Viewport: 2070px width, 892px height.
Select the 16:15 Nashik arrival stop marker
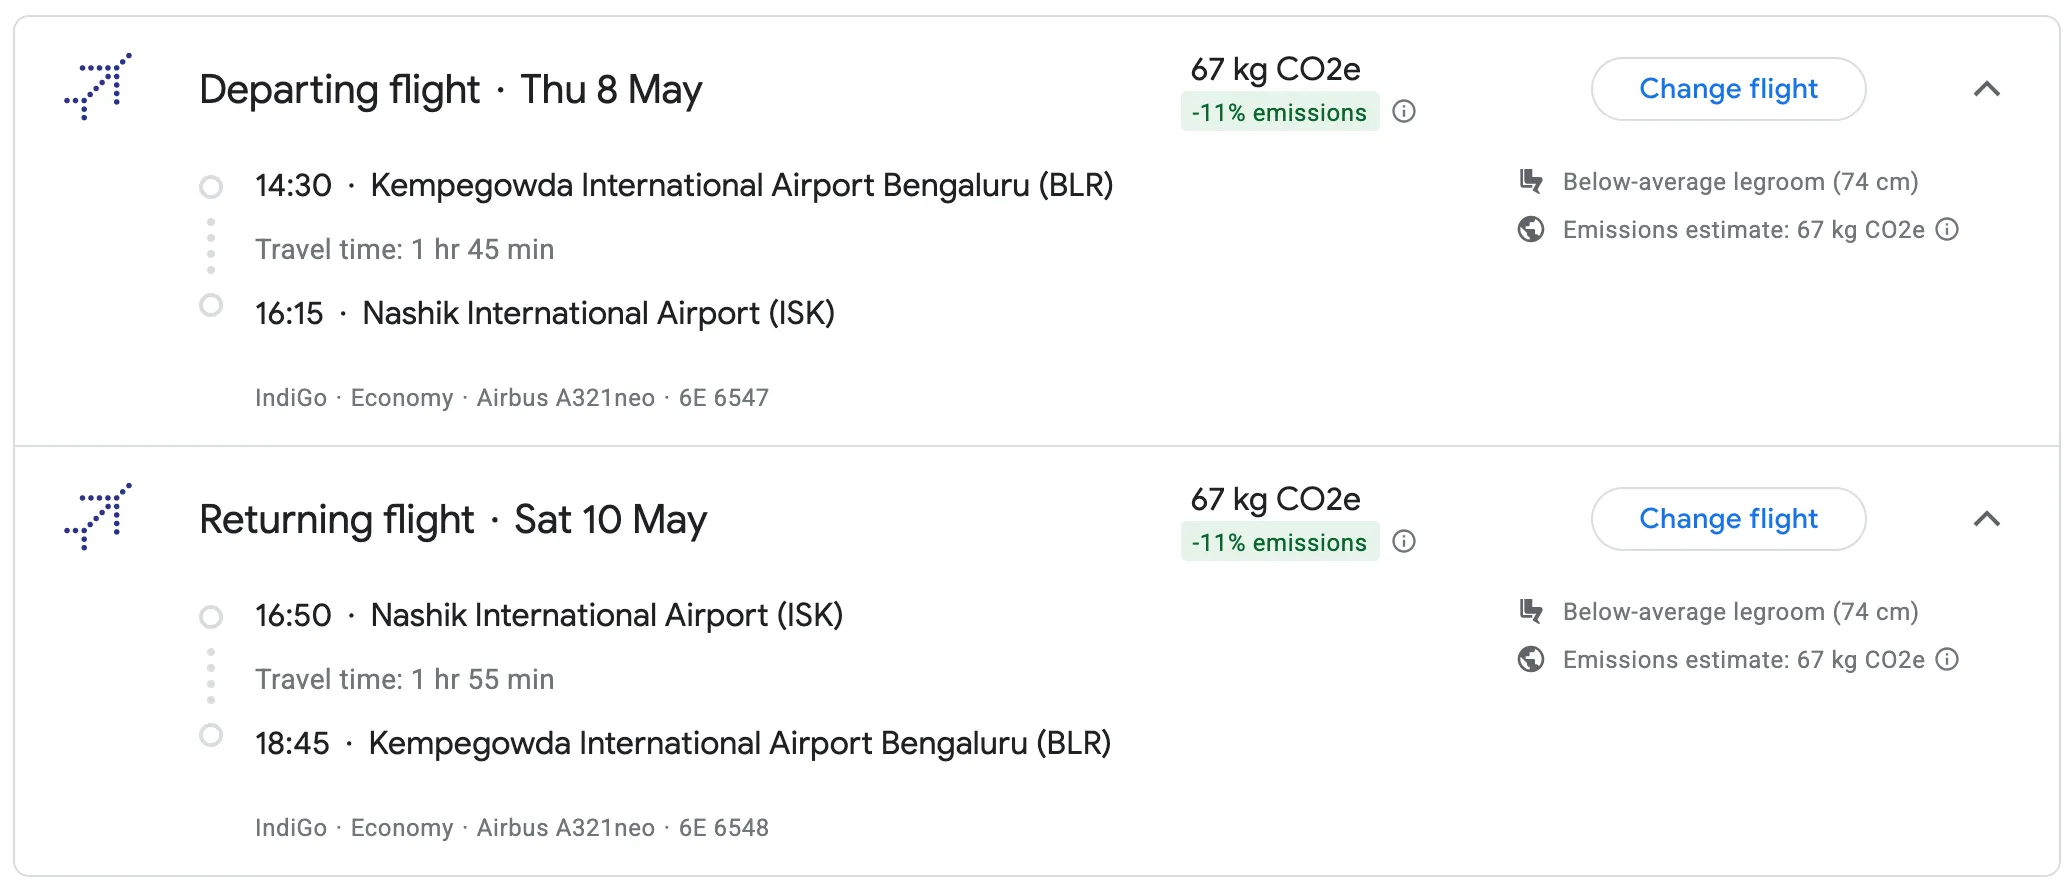211,305
